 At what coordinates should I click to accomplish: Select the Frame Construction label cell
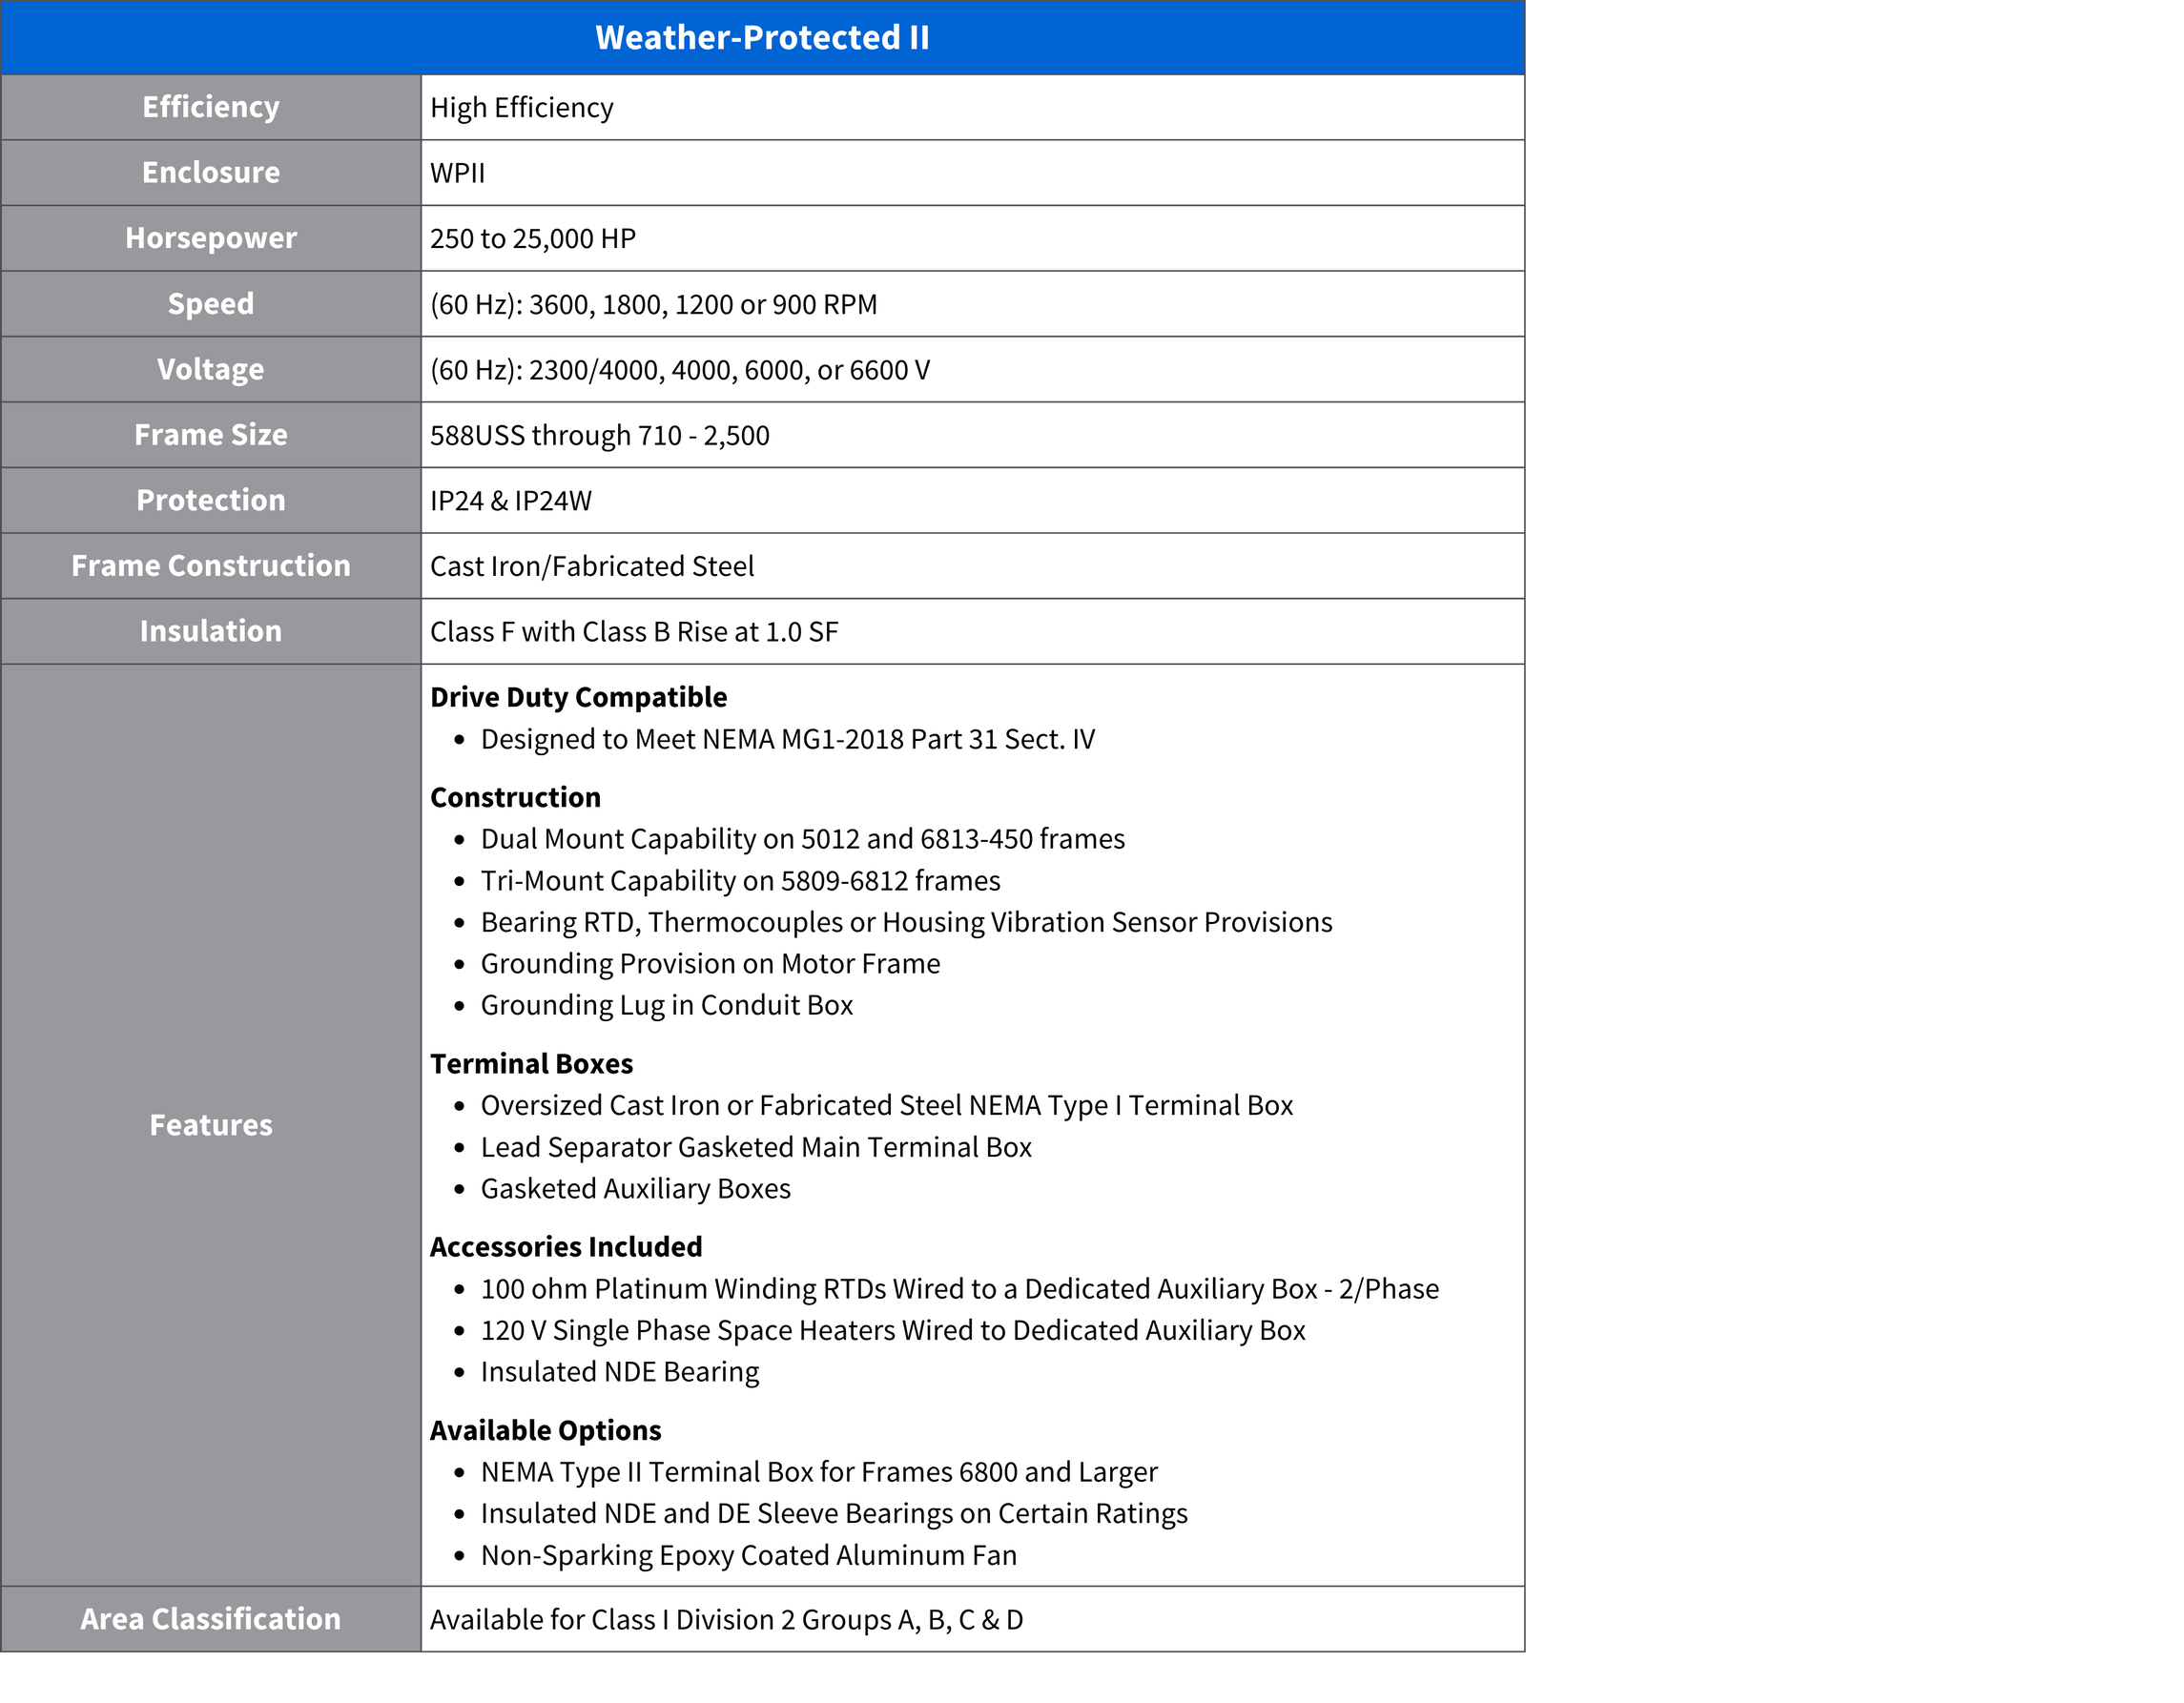pyautogui.click(x=210, y=565)
